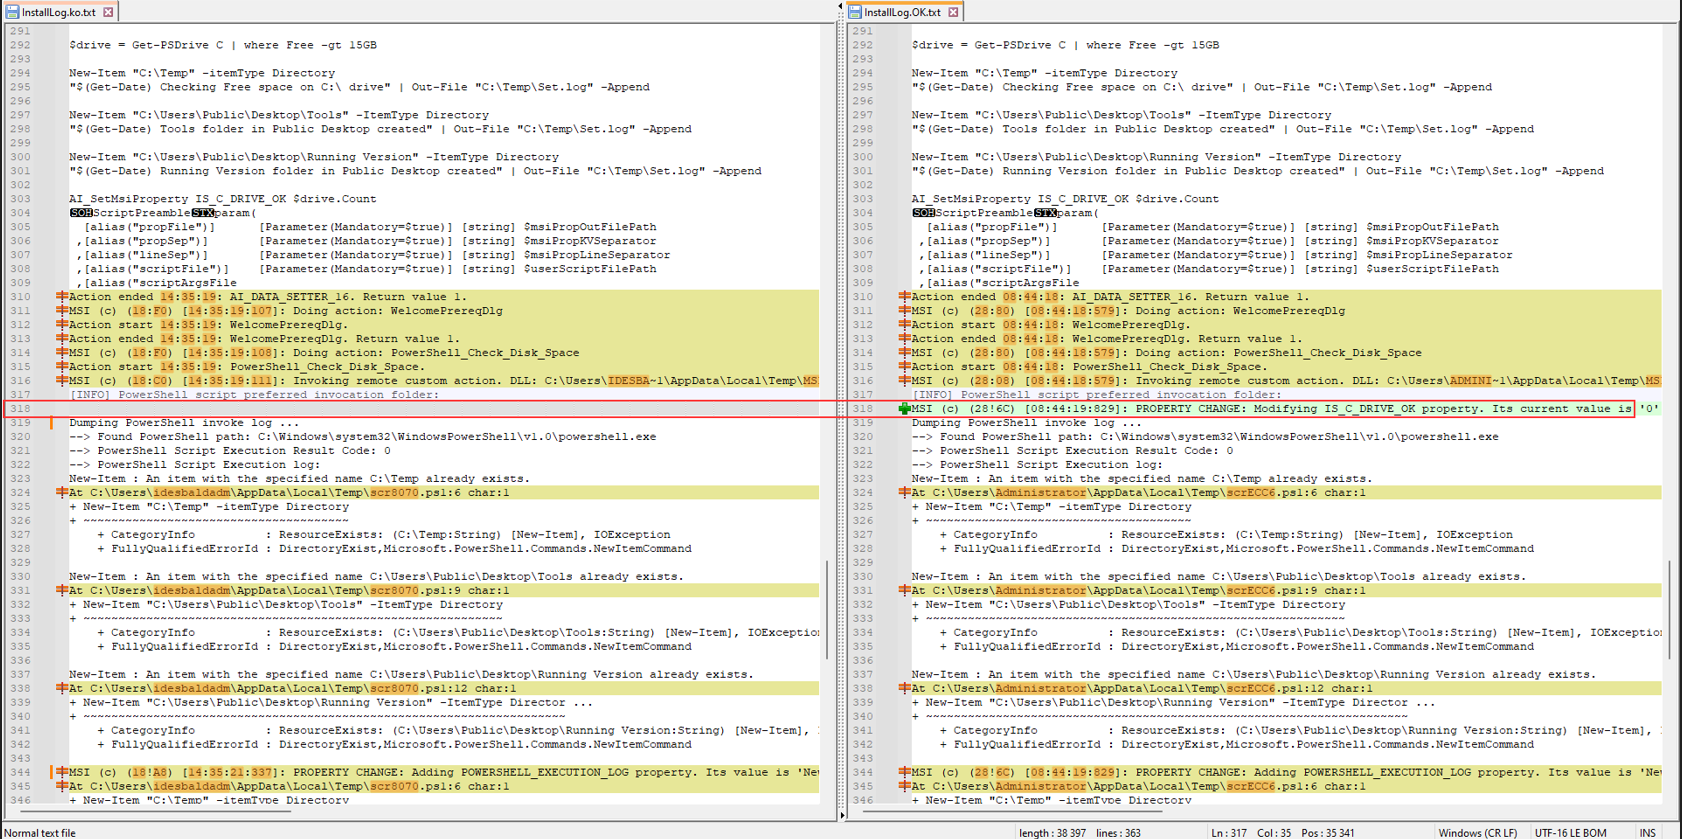The width and height of the screenshot is (1682, 839).
Task: Click 'PROPERTY CHANGE: Modifying IS_C_DRIVE_OK' line in OK log
Action: 1285,409
